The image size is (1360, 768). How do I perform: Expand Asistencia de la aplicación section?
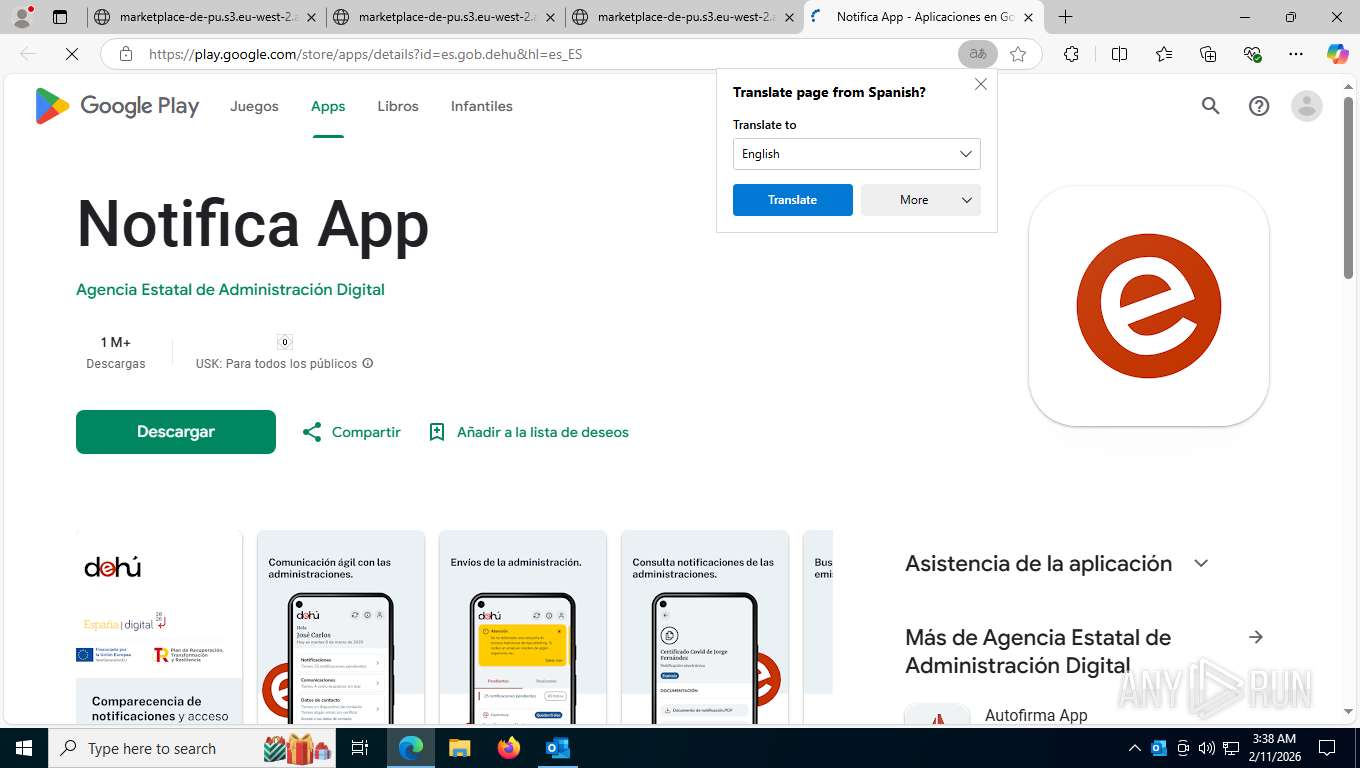1201,564
